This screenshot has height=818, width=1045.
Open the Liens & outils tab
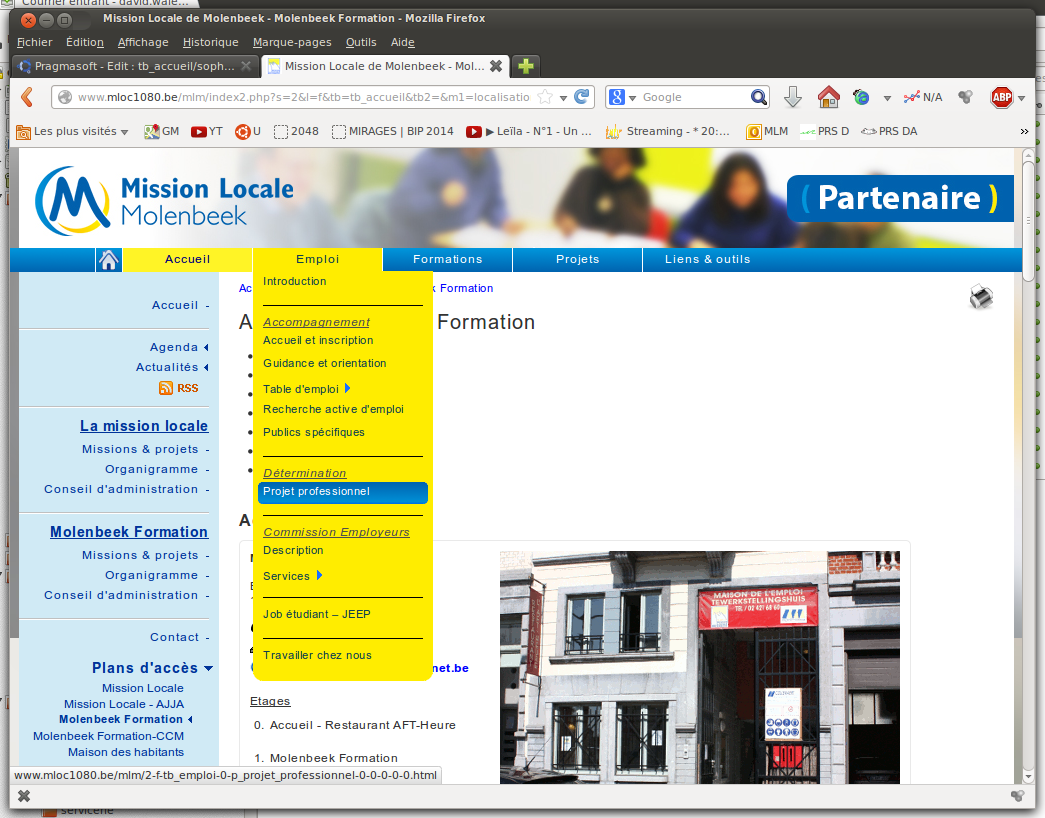707,259
